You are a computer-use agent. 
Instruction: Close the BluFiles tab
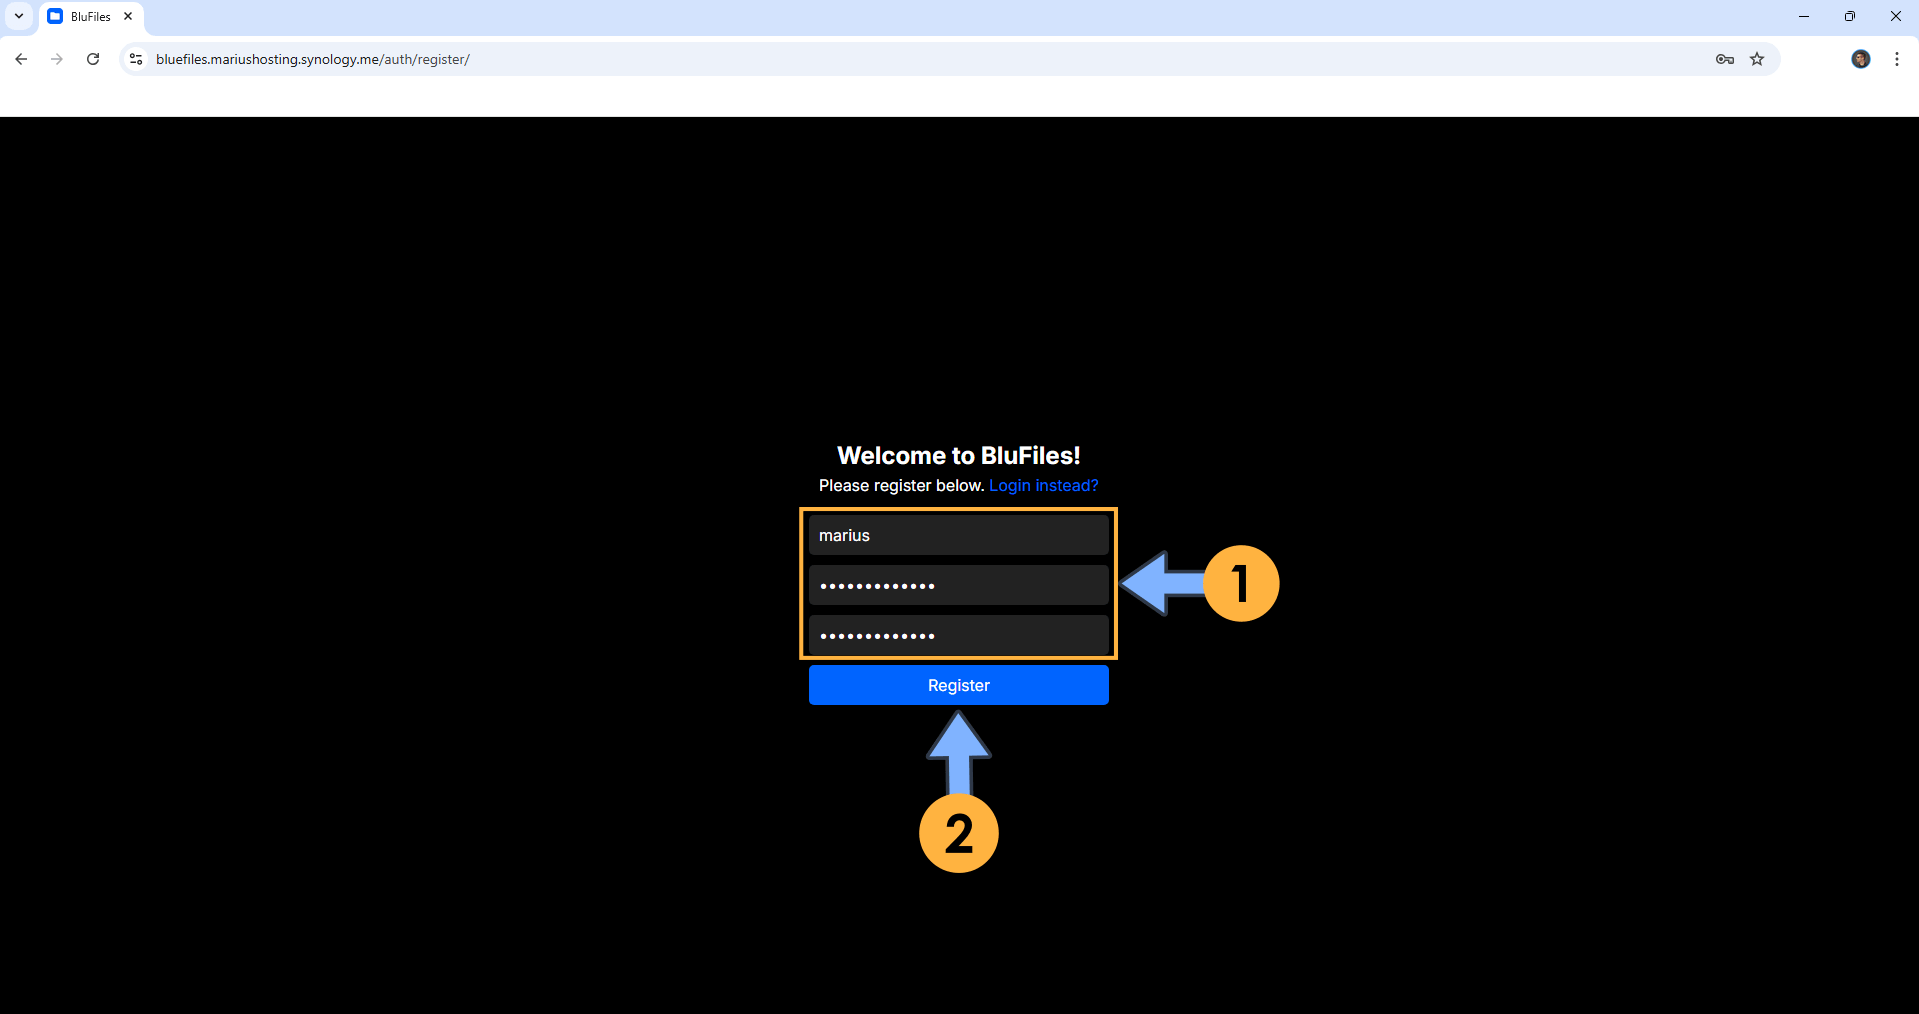click(128, 16)
